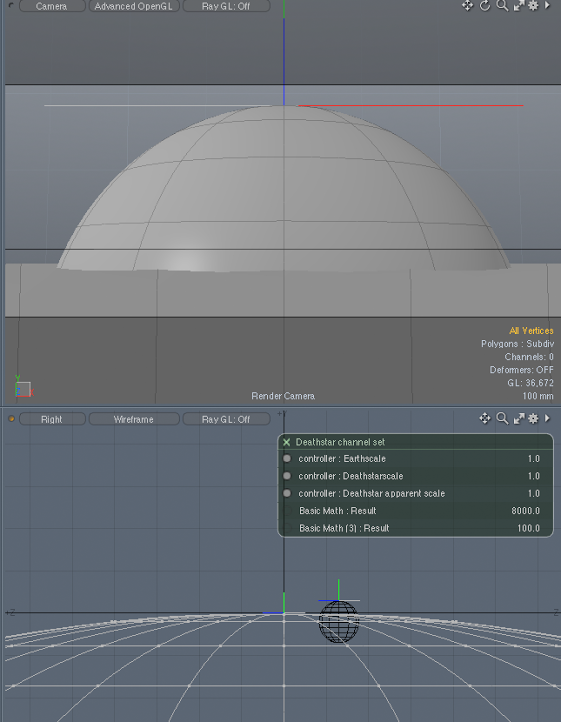Open the Right viewport gear settings
This screenshot has width=561, height=722.
coord(533,418)
